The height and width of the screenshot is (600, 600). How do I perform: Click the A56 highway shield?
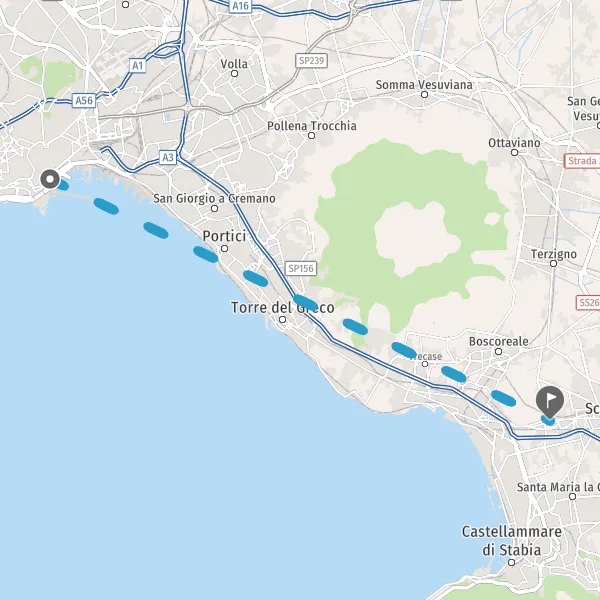(84, 101)
